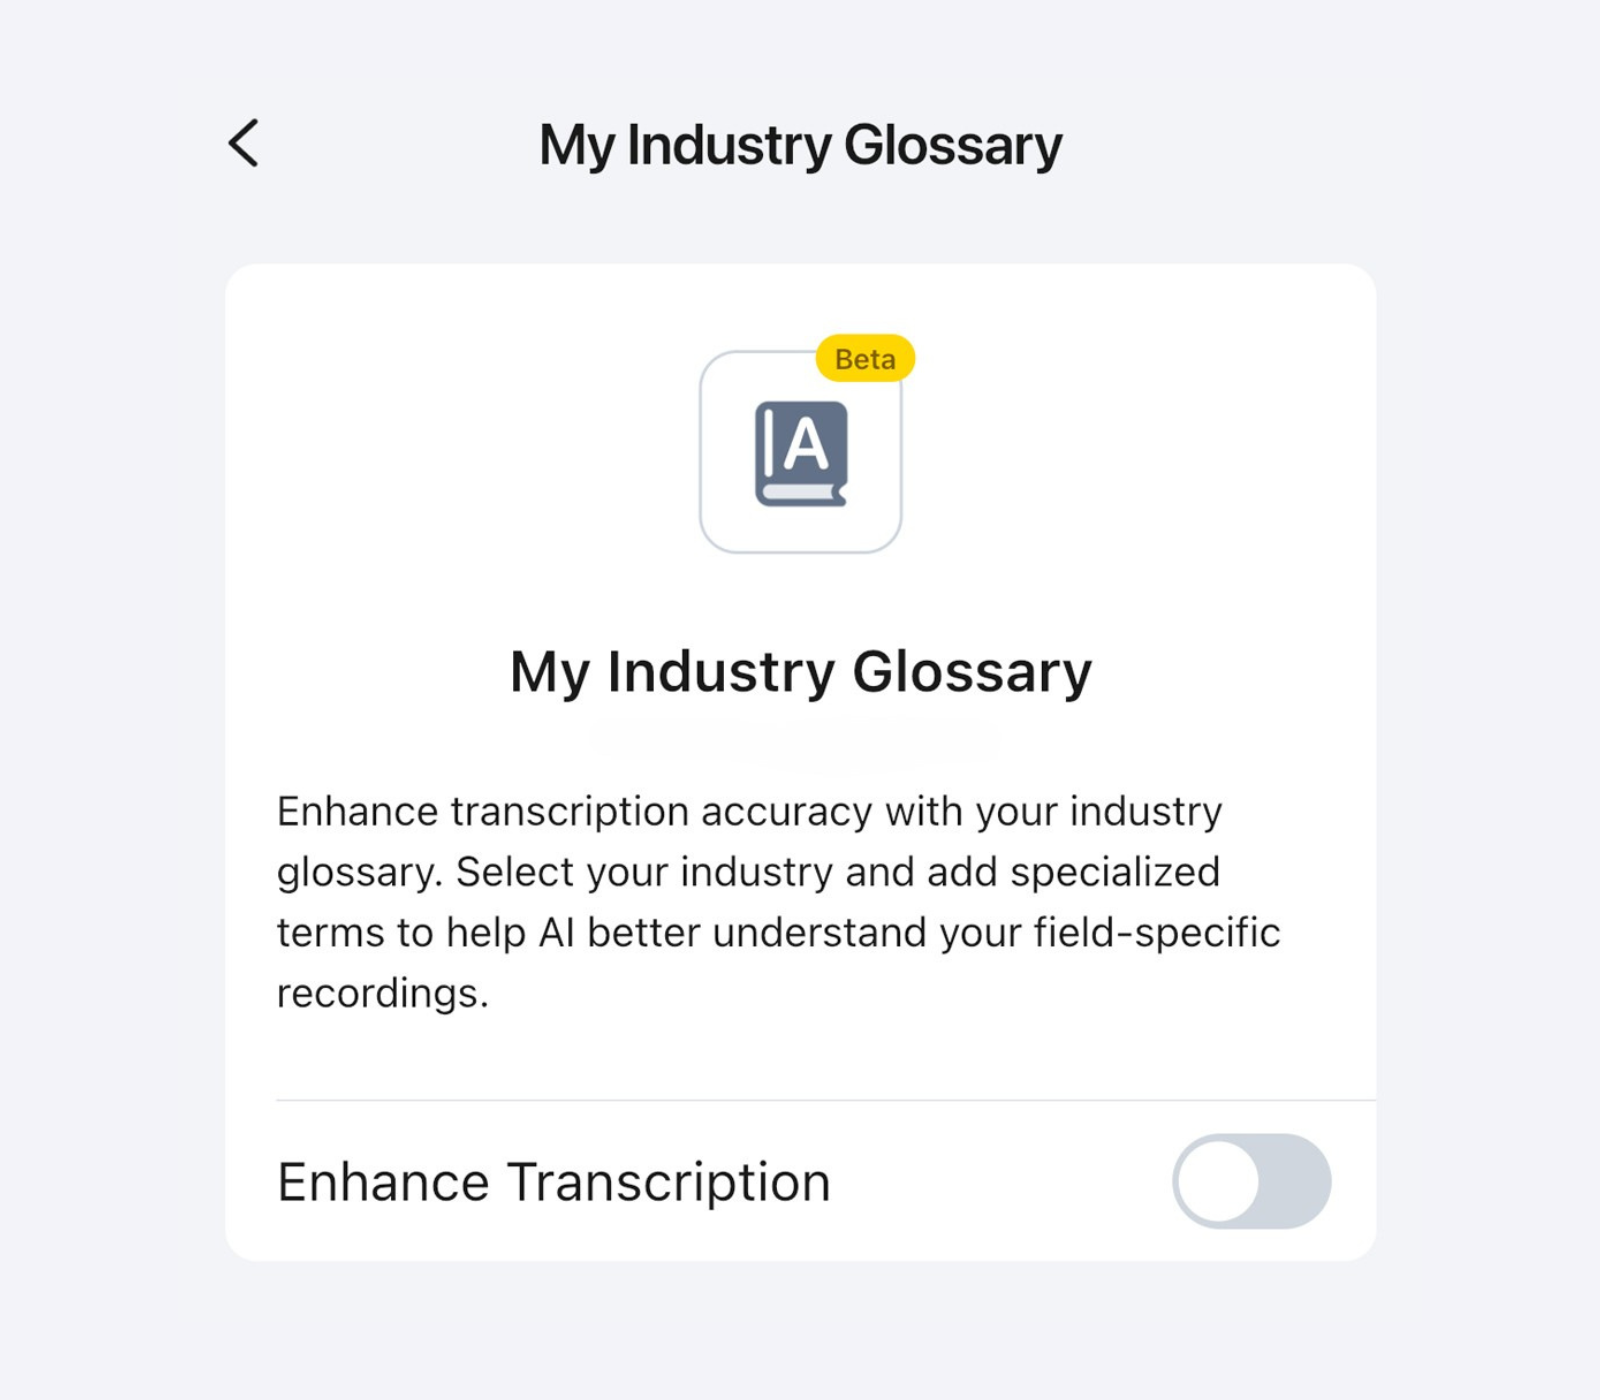1600x1400 pixels.
Task: Click the white knob of the toggle
Action: [x=1218, y=1181]
